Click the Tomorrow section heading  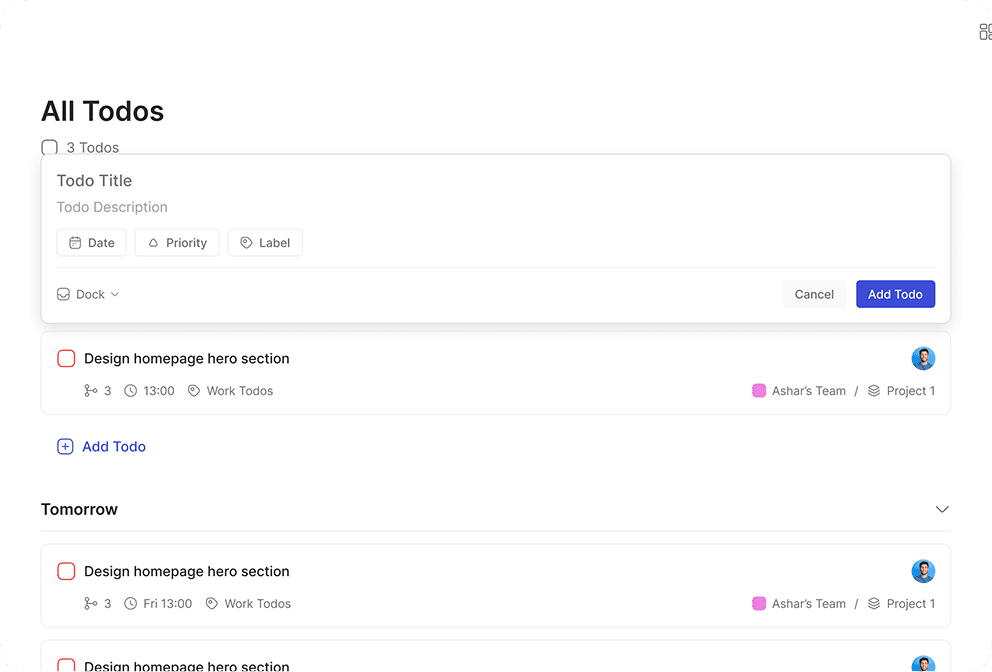click(79, 509)
